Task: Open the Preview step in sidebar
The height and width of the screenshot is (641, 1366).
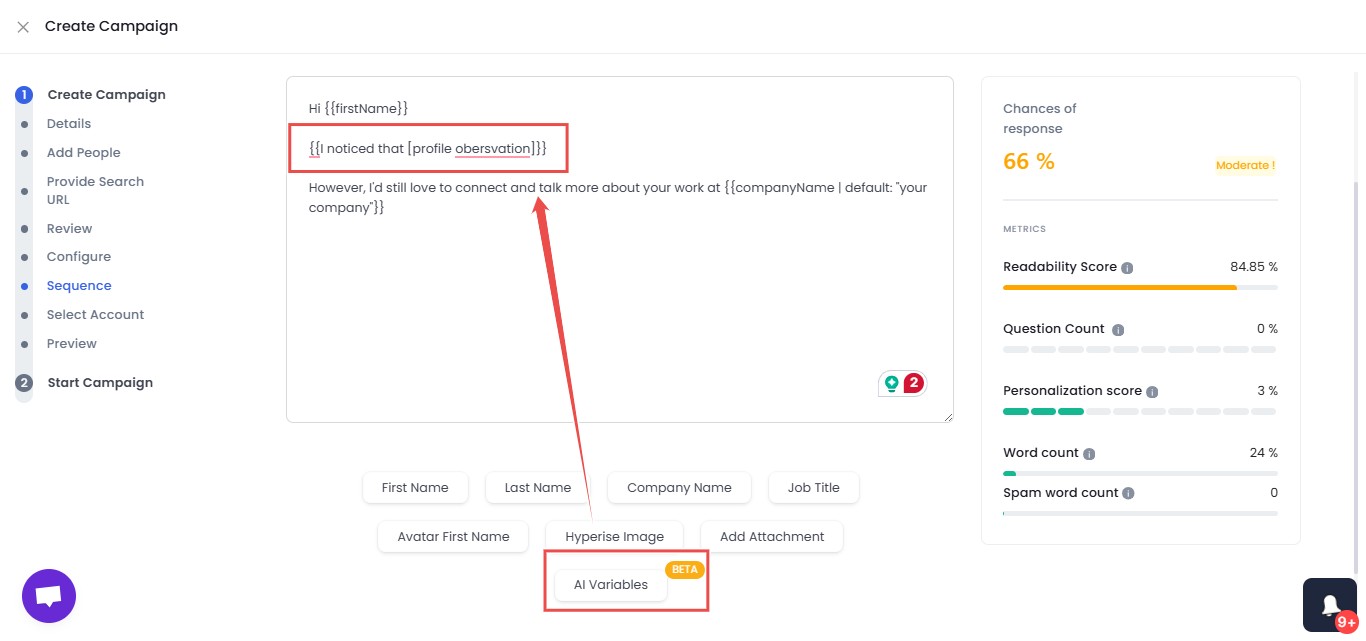Action: [x=71, y=343]
